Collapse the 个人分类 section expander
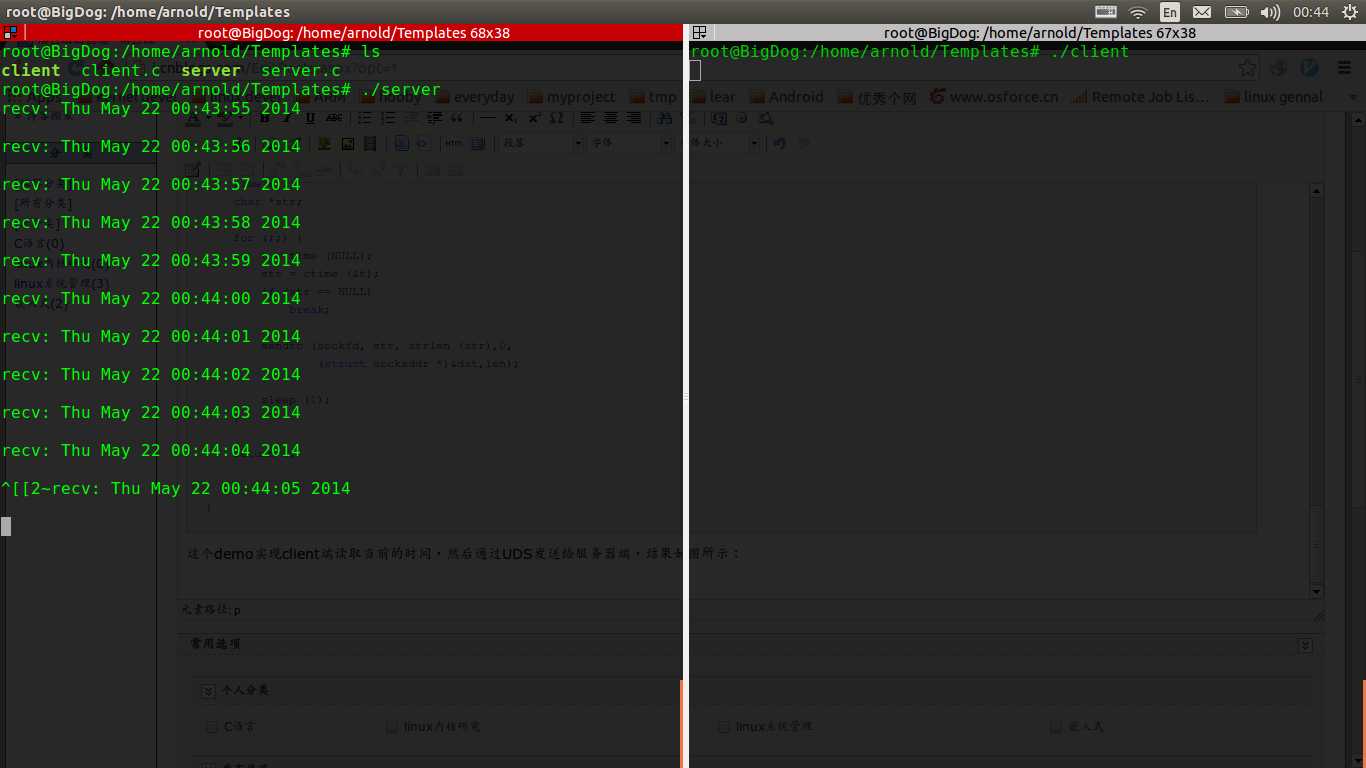This screenshot has width=1366, height=768. pyautogui.click(x=208, y=691)
